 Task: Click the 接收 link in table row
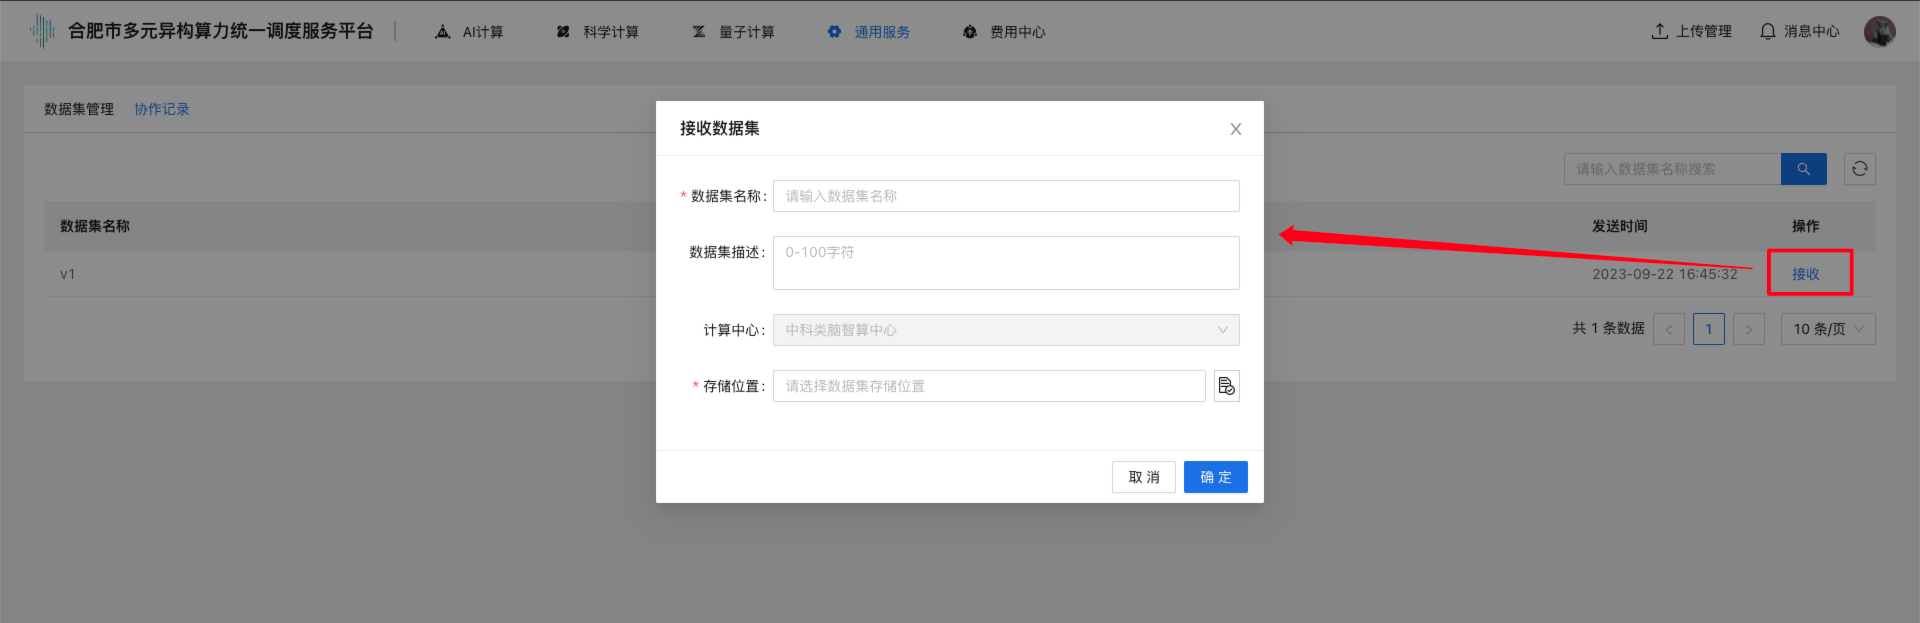pos(1805,274)
